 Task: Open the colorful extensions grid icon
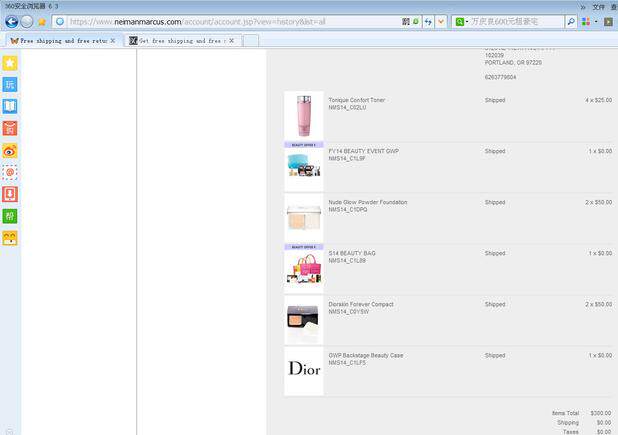(586, 22)
